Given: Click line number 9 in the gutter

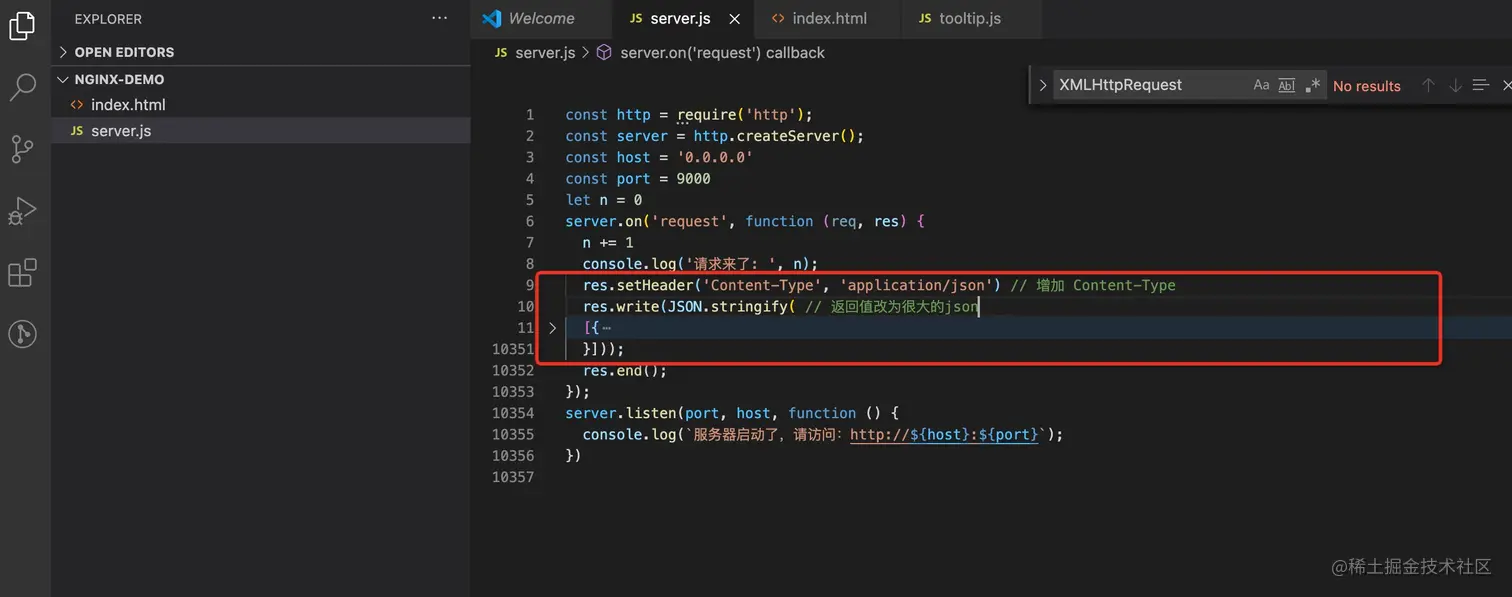Looking at the screenshot, I should (530, 285).
